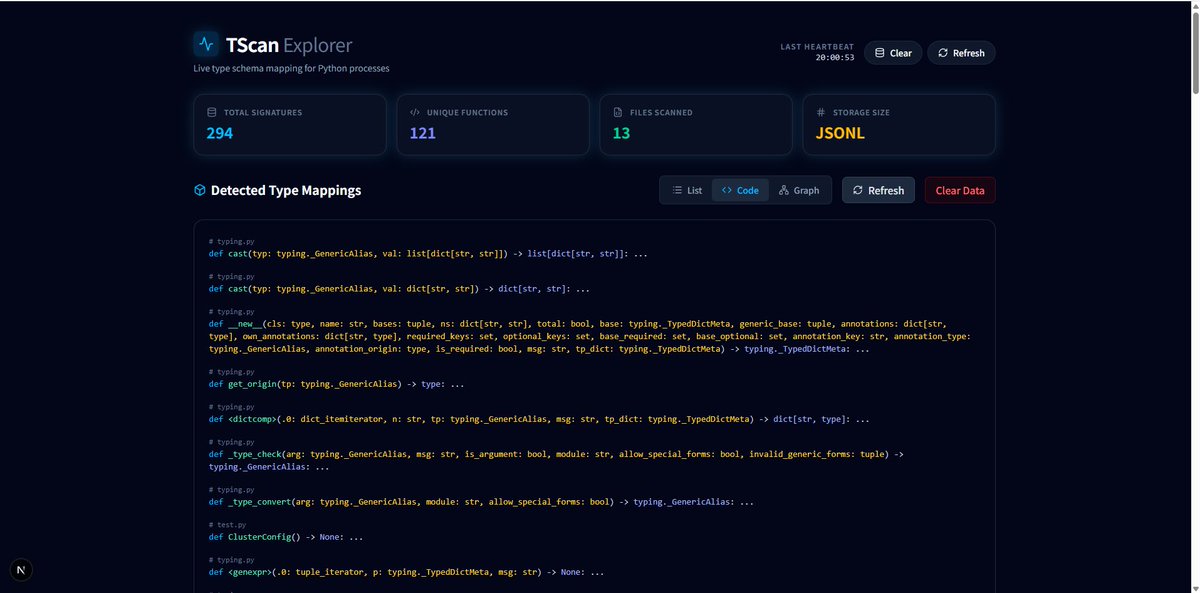Viewport: 1200px width, 593px height.
Task: Click the 'def get_origin' signature line
Action: click(336, 384)
